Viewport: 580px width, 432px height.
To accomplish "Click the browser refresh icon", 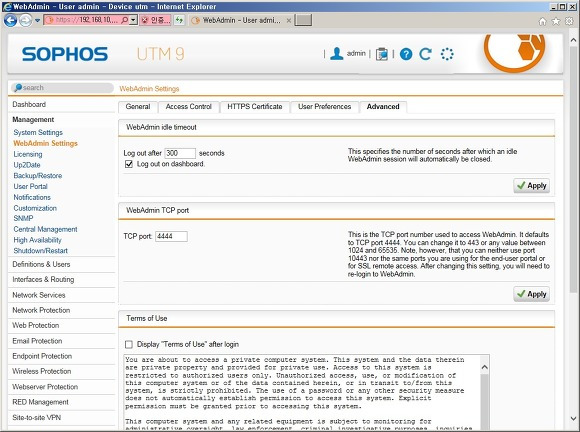I will tap(179, 20).
